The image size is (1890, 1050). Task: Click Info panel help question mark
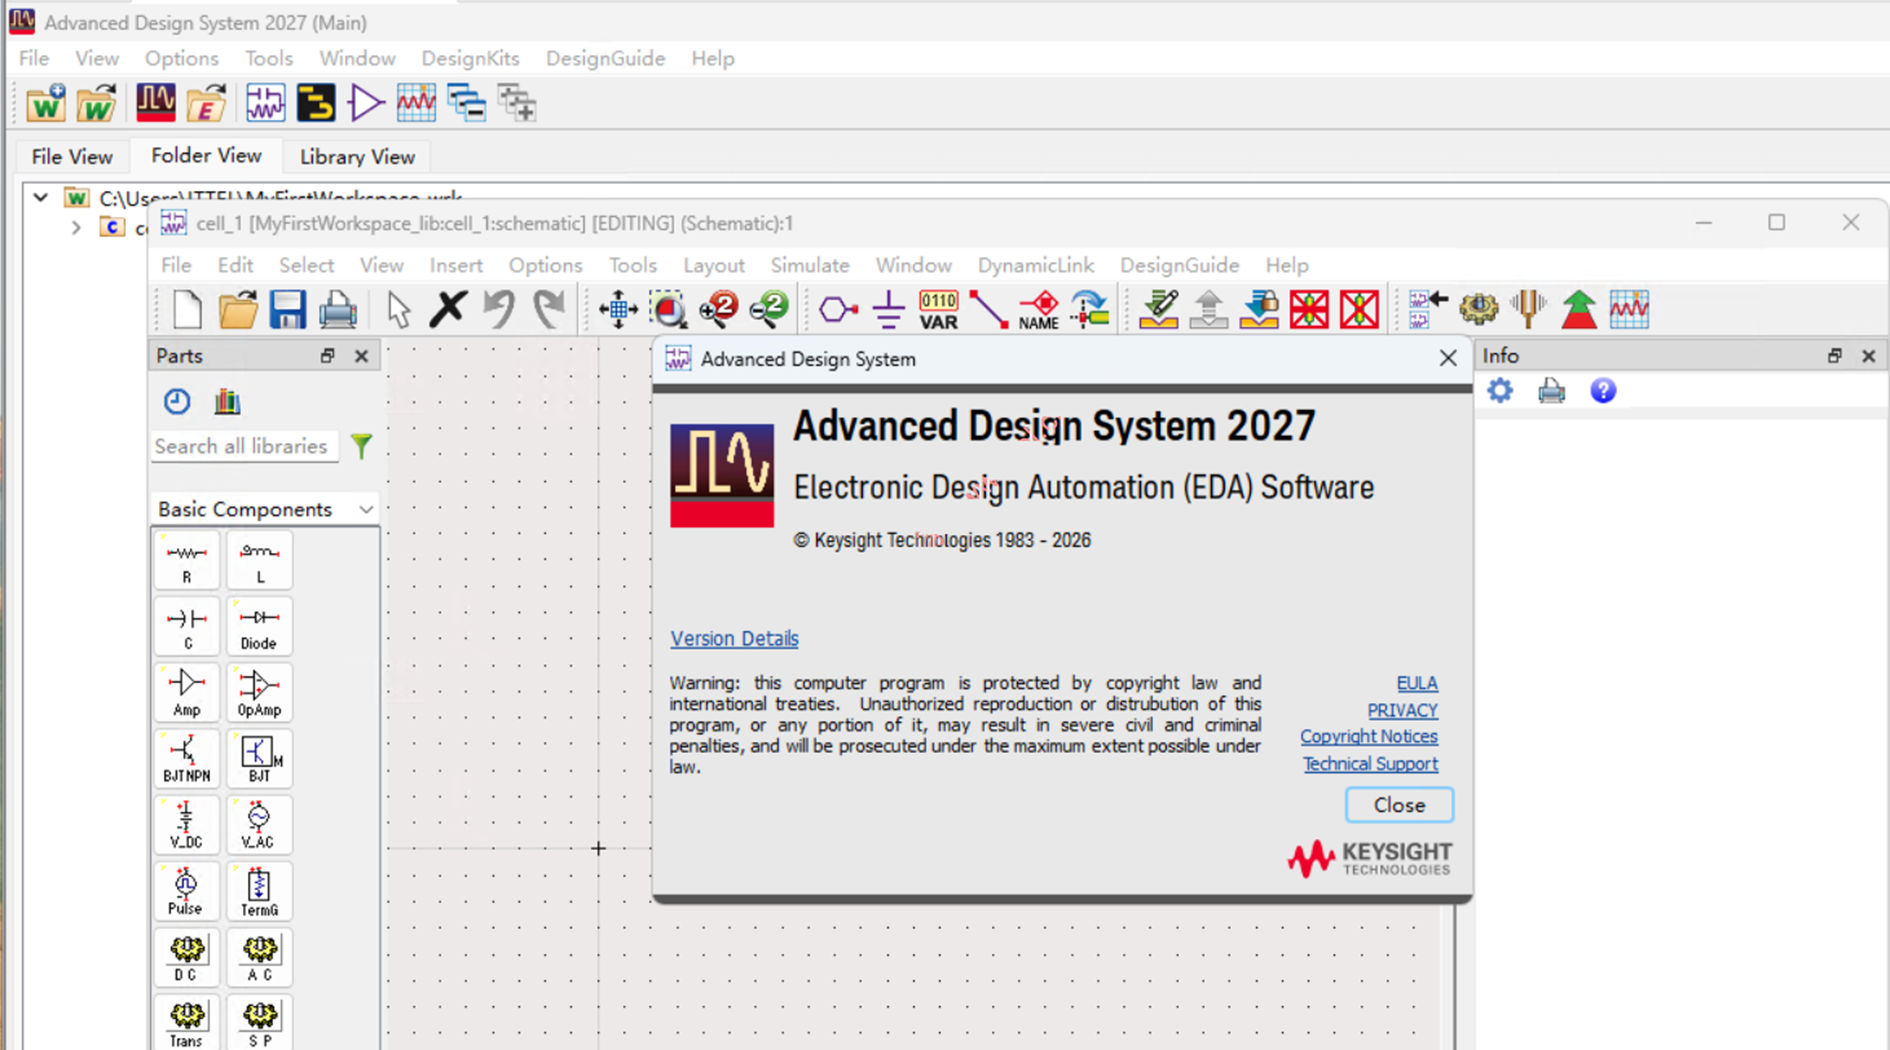tap(1603, 390)
